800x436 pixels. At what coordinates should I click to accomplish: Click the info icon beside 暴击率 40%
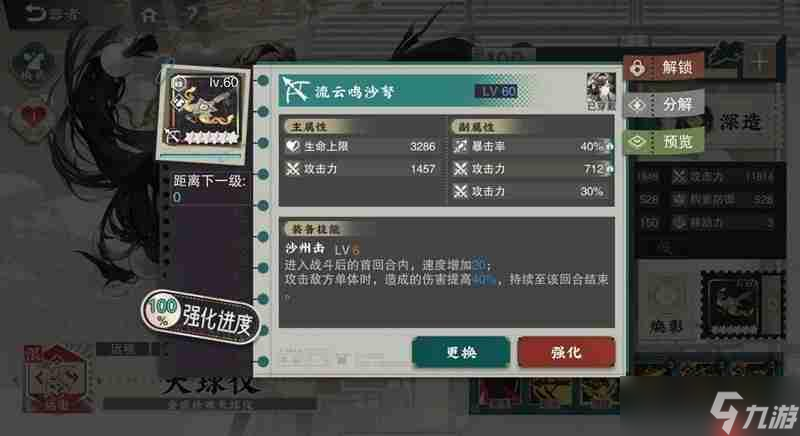pos(609,147)
